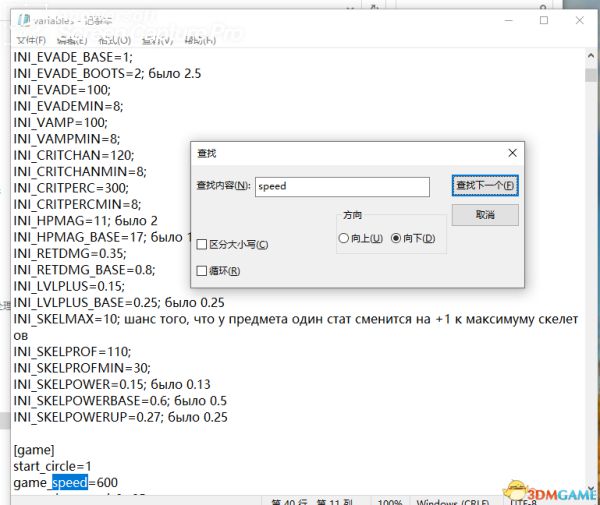Open the 文件(F) File menu
The height and width of the screenshot is (505, 600).
(31, 40)
